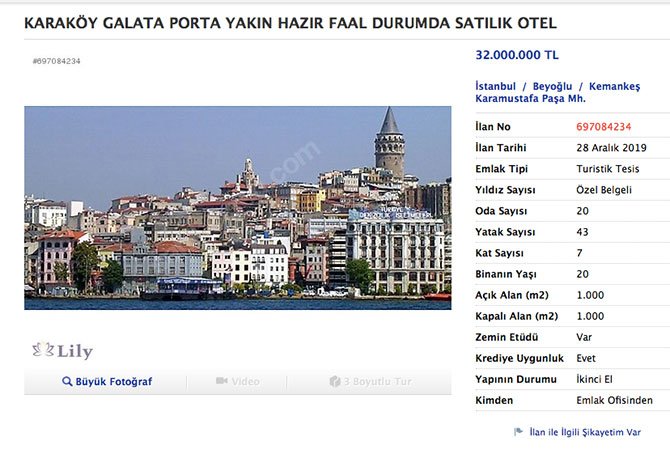Click the 3D cube icon

[335, 382]
